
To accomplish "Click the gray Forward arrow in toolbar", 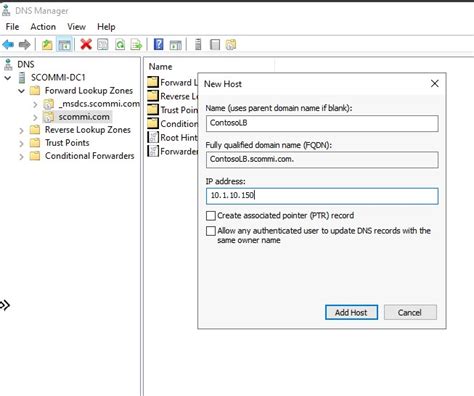I will tap(25, 44).
